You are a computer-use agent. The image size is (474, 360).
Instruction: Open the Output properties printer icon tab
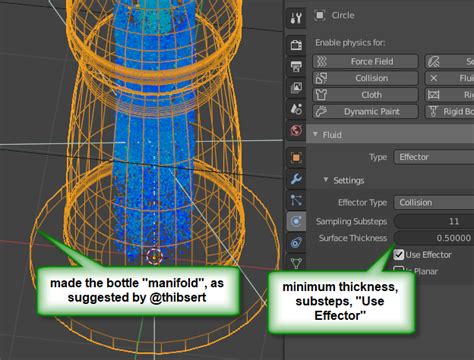tap(296, 66)
